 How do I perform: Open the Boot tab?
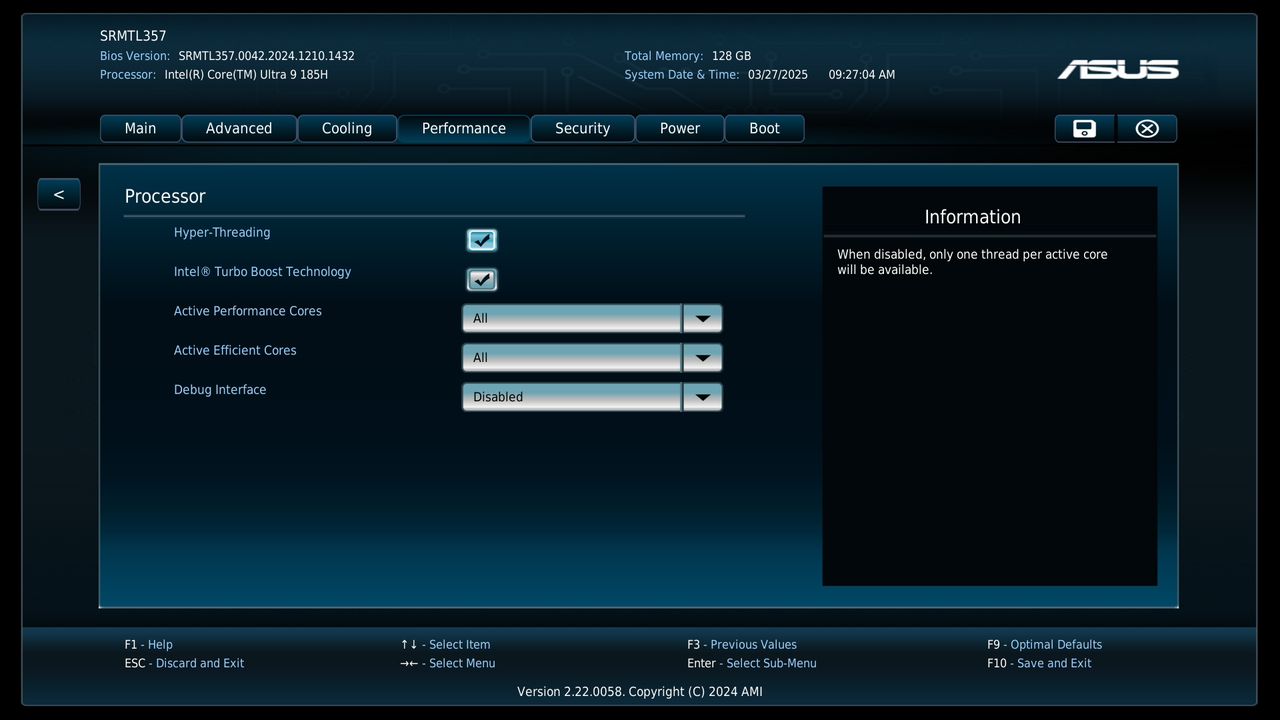pos(765,129)
